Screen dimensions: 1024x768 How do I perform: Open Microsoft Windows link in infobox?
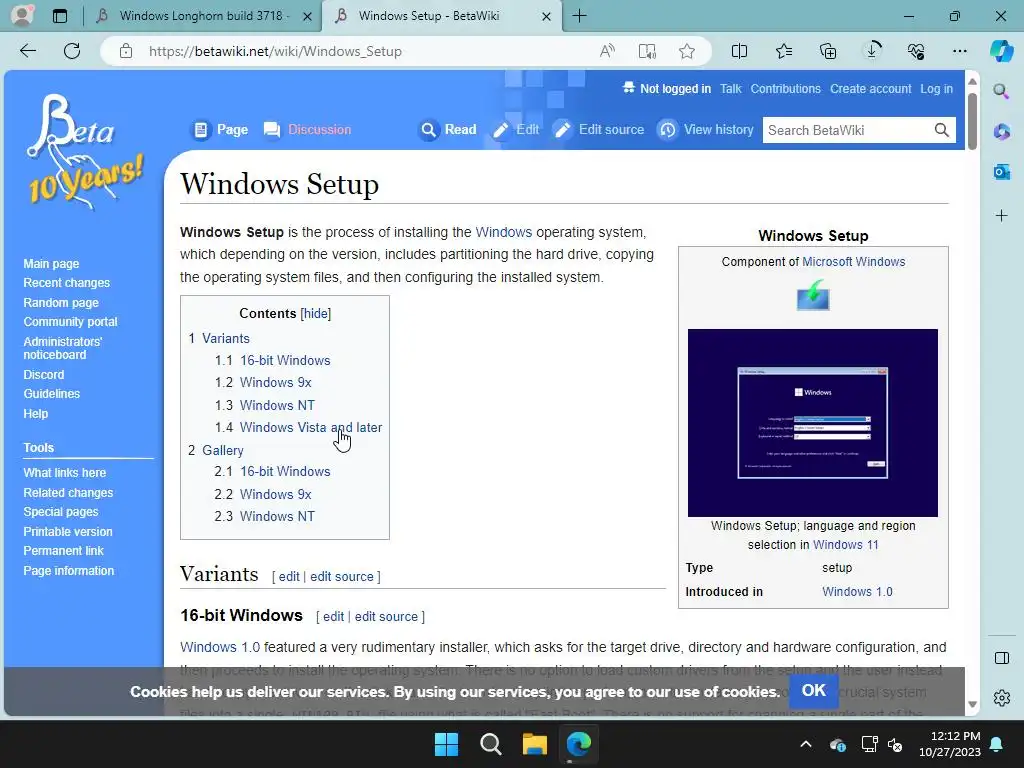[854, 262]
